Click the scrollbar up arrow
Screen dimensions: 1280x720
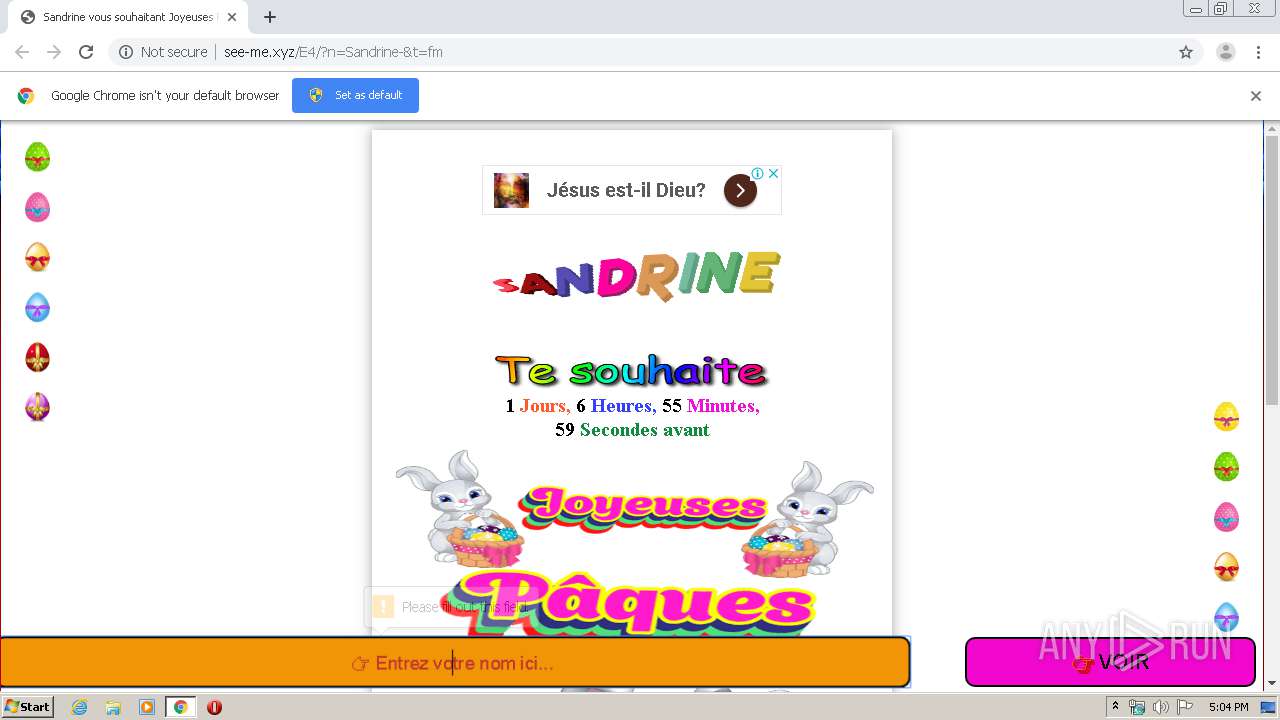(x=1272, y=128)
